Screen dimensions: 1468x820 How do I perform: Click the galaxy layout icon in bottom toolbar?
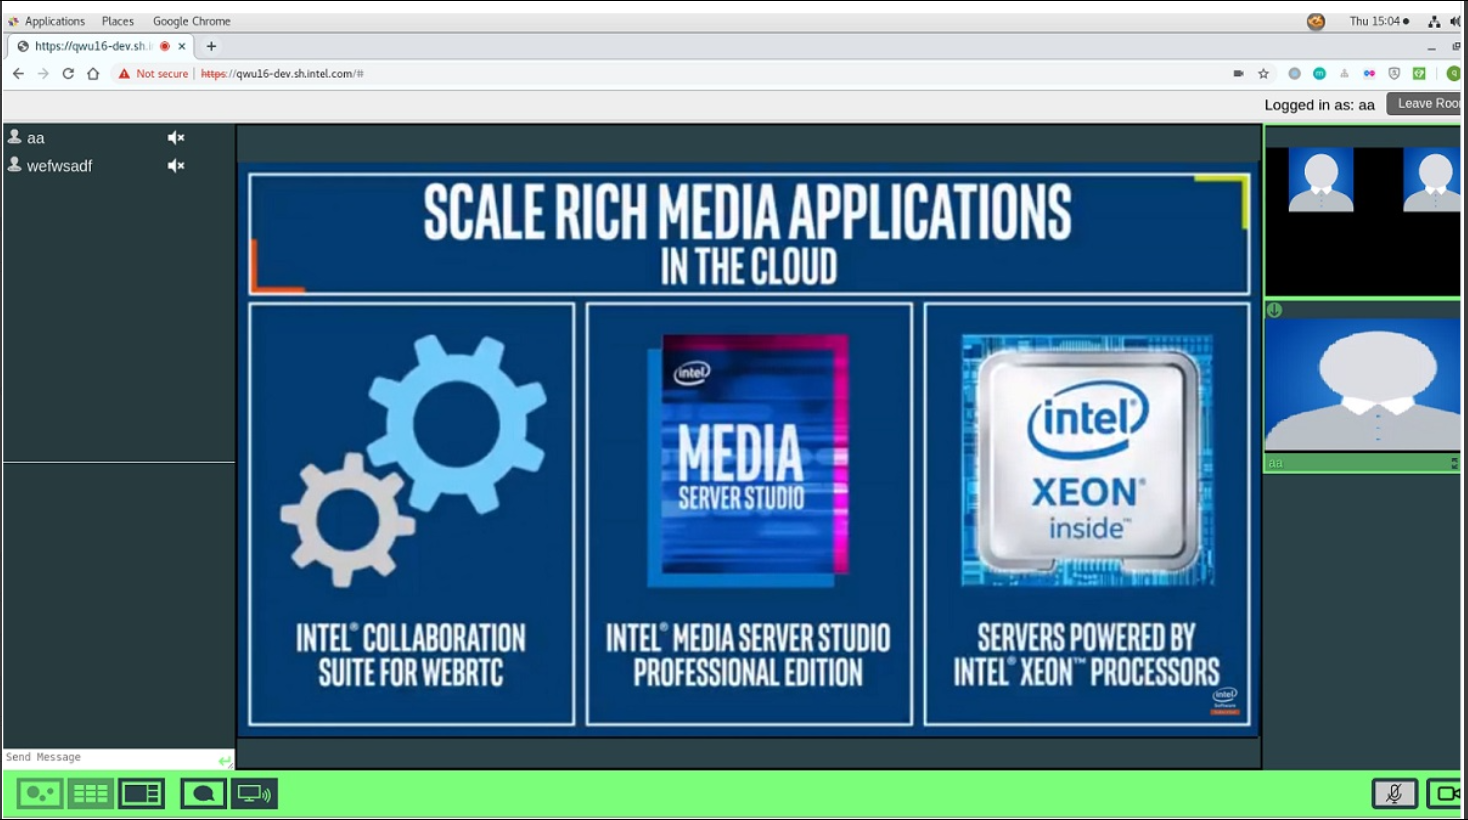[x=40, y=794]
